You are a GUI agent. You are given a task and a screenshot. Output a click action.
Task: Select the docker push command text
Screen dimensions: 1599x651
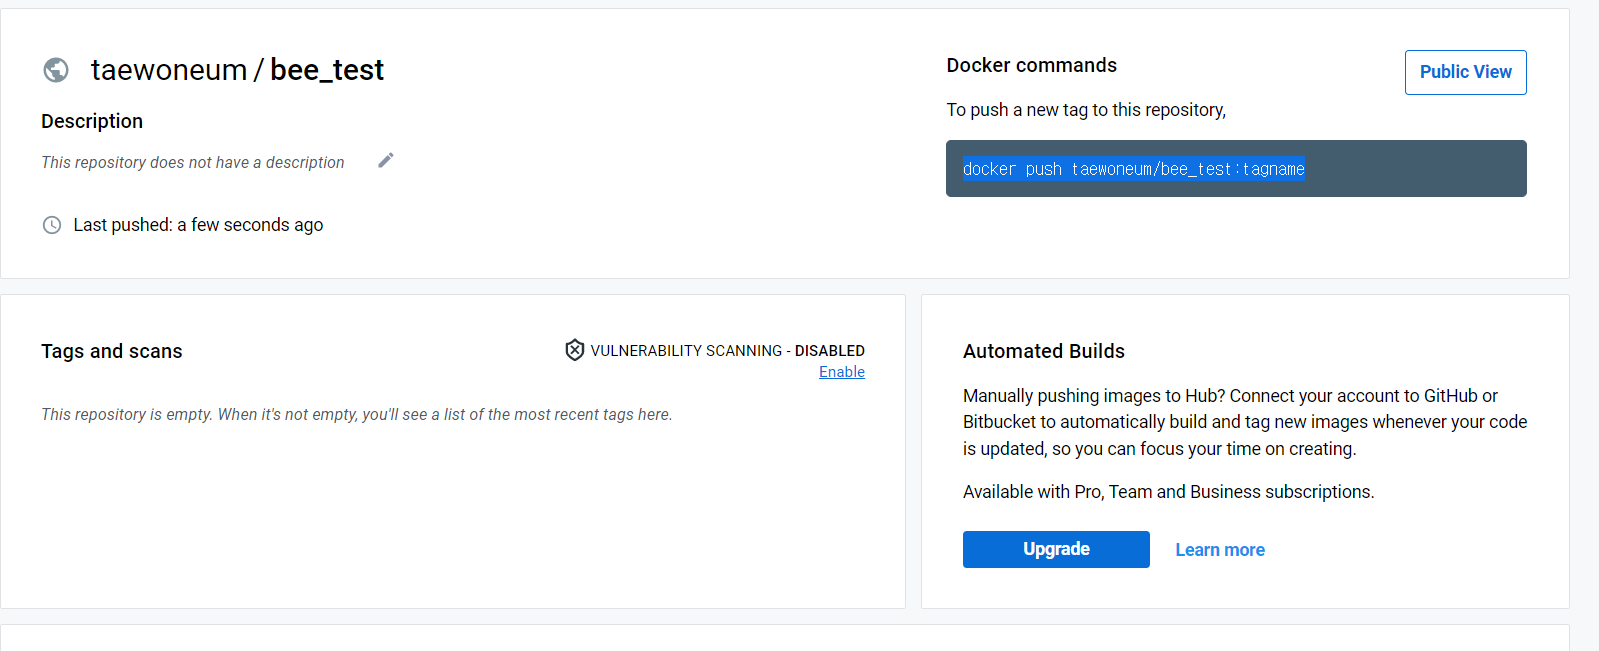1133,169
